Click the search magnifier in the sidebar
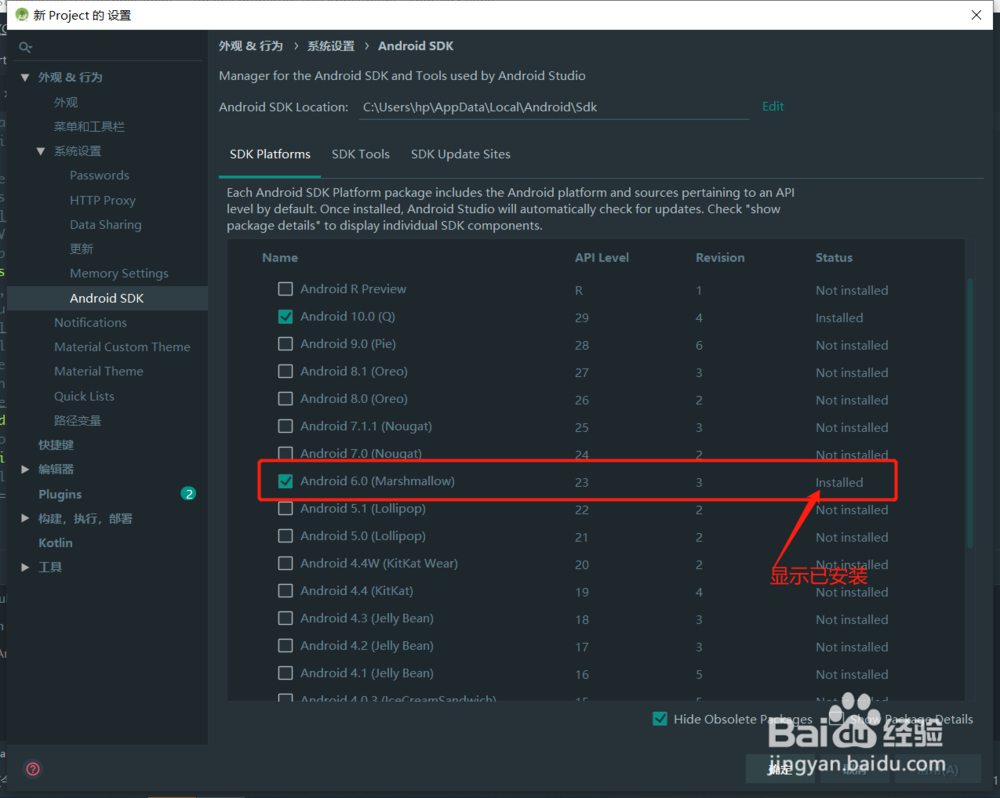 point(26,46)
